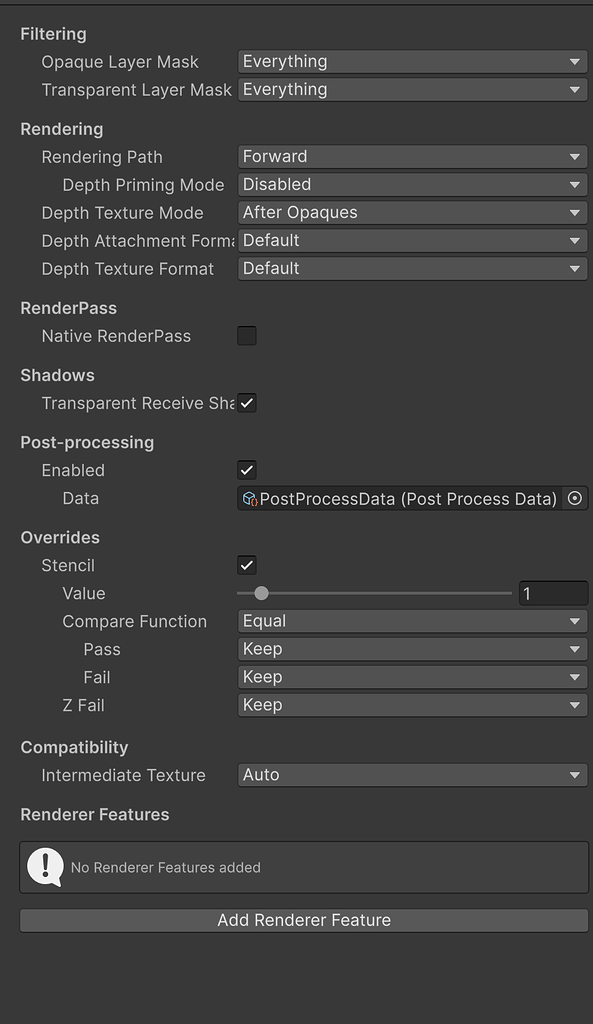This screenshot has width=593, height=1024.
Task: Open the Intermediate Texture dropdown
Action: (412, 774)
